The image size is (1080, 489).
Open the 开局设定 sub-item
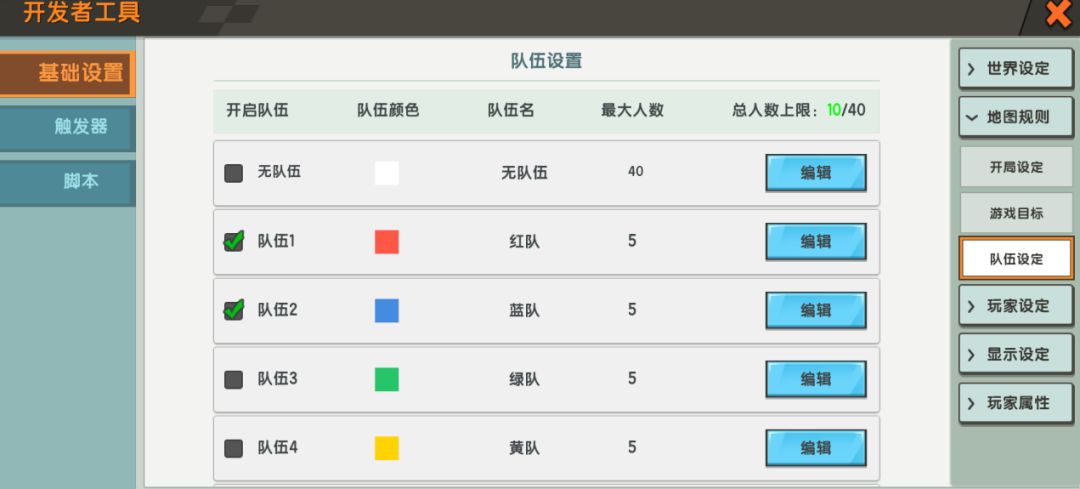1016,167
